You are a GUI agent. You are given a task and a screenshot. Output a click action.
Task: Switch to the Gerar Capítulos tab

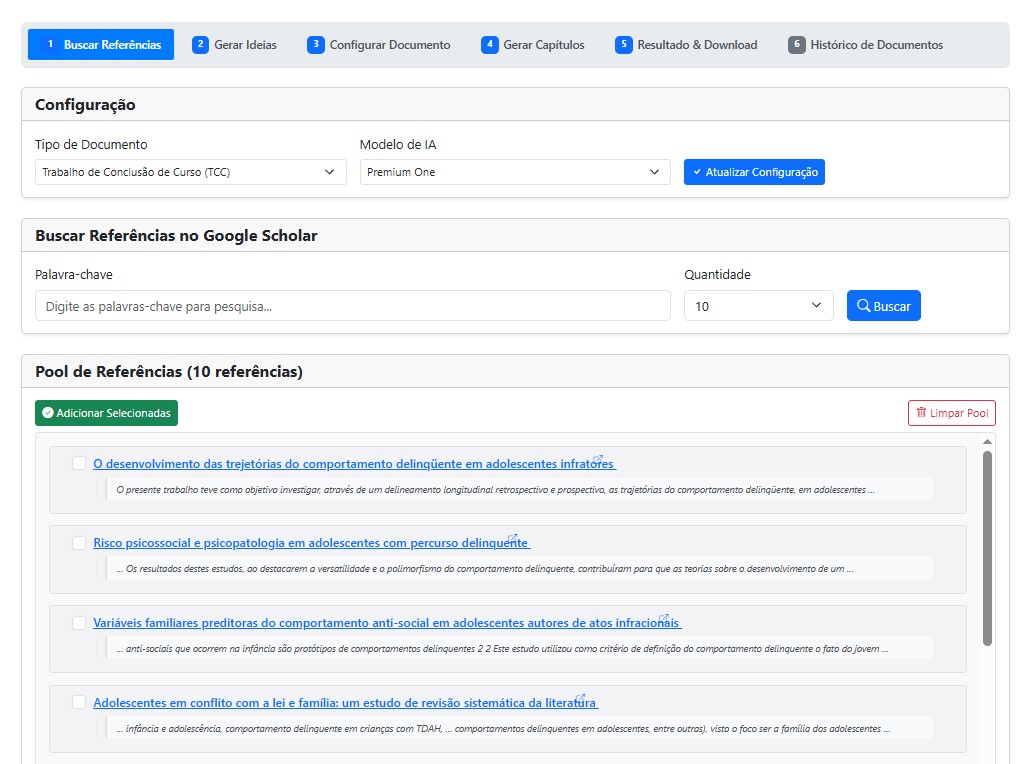coord(533,45)
